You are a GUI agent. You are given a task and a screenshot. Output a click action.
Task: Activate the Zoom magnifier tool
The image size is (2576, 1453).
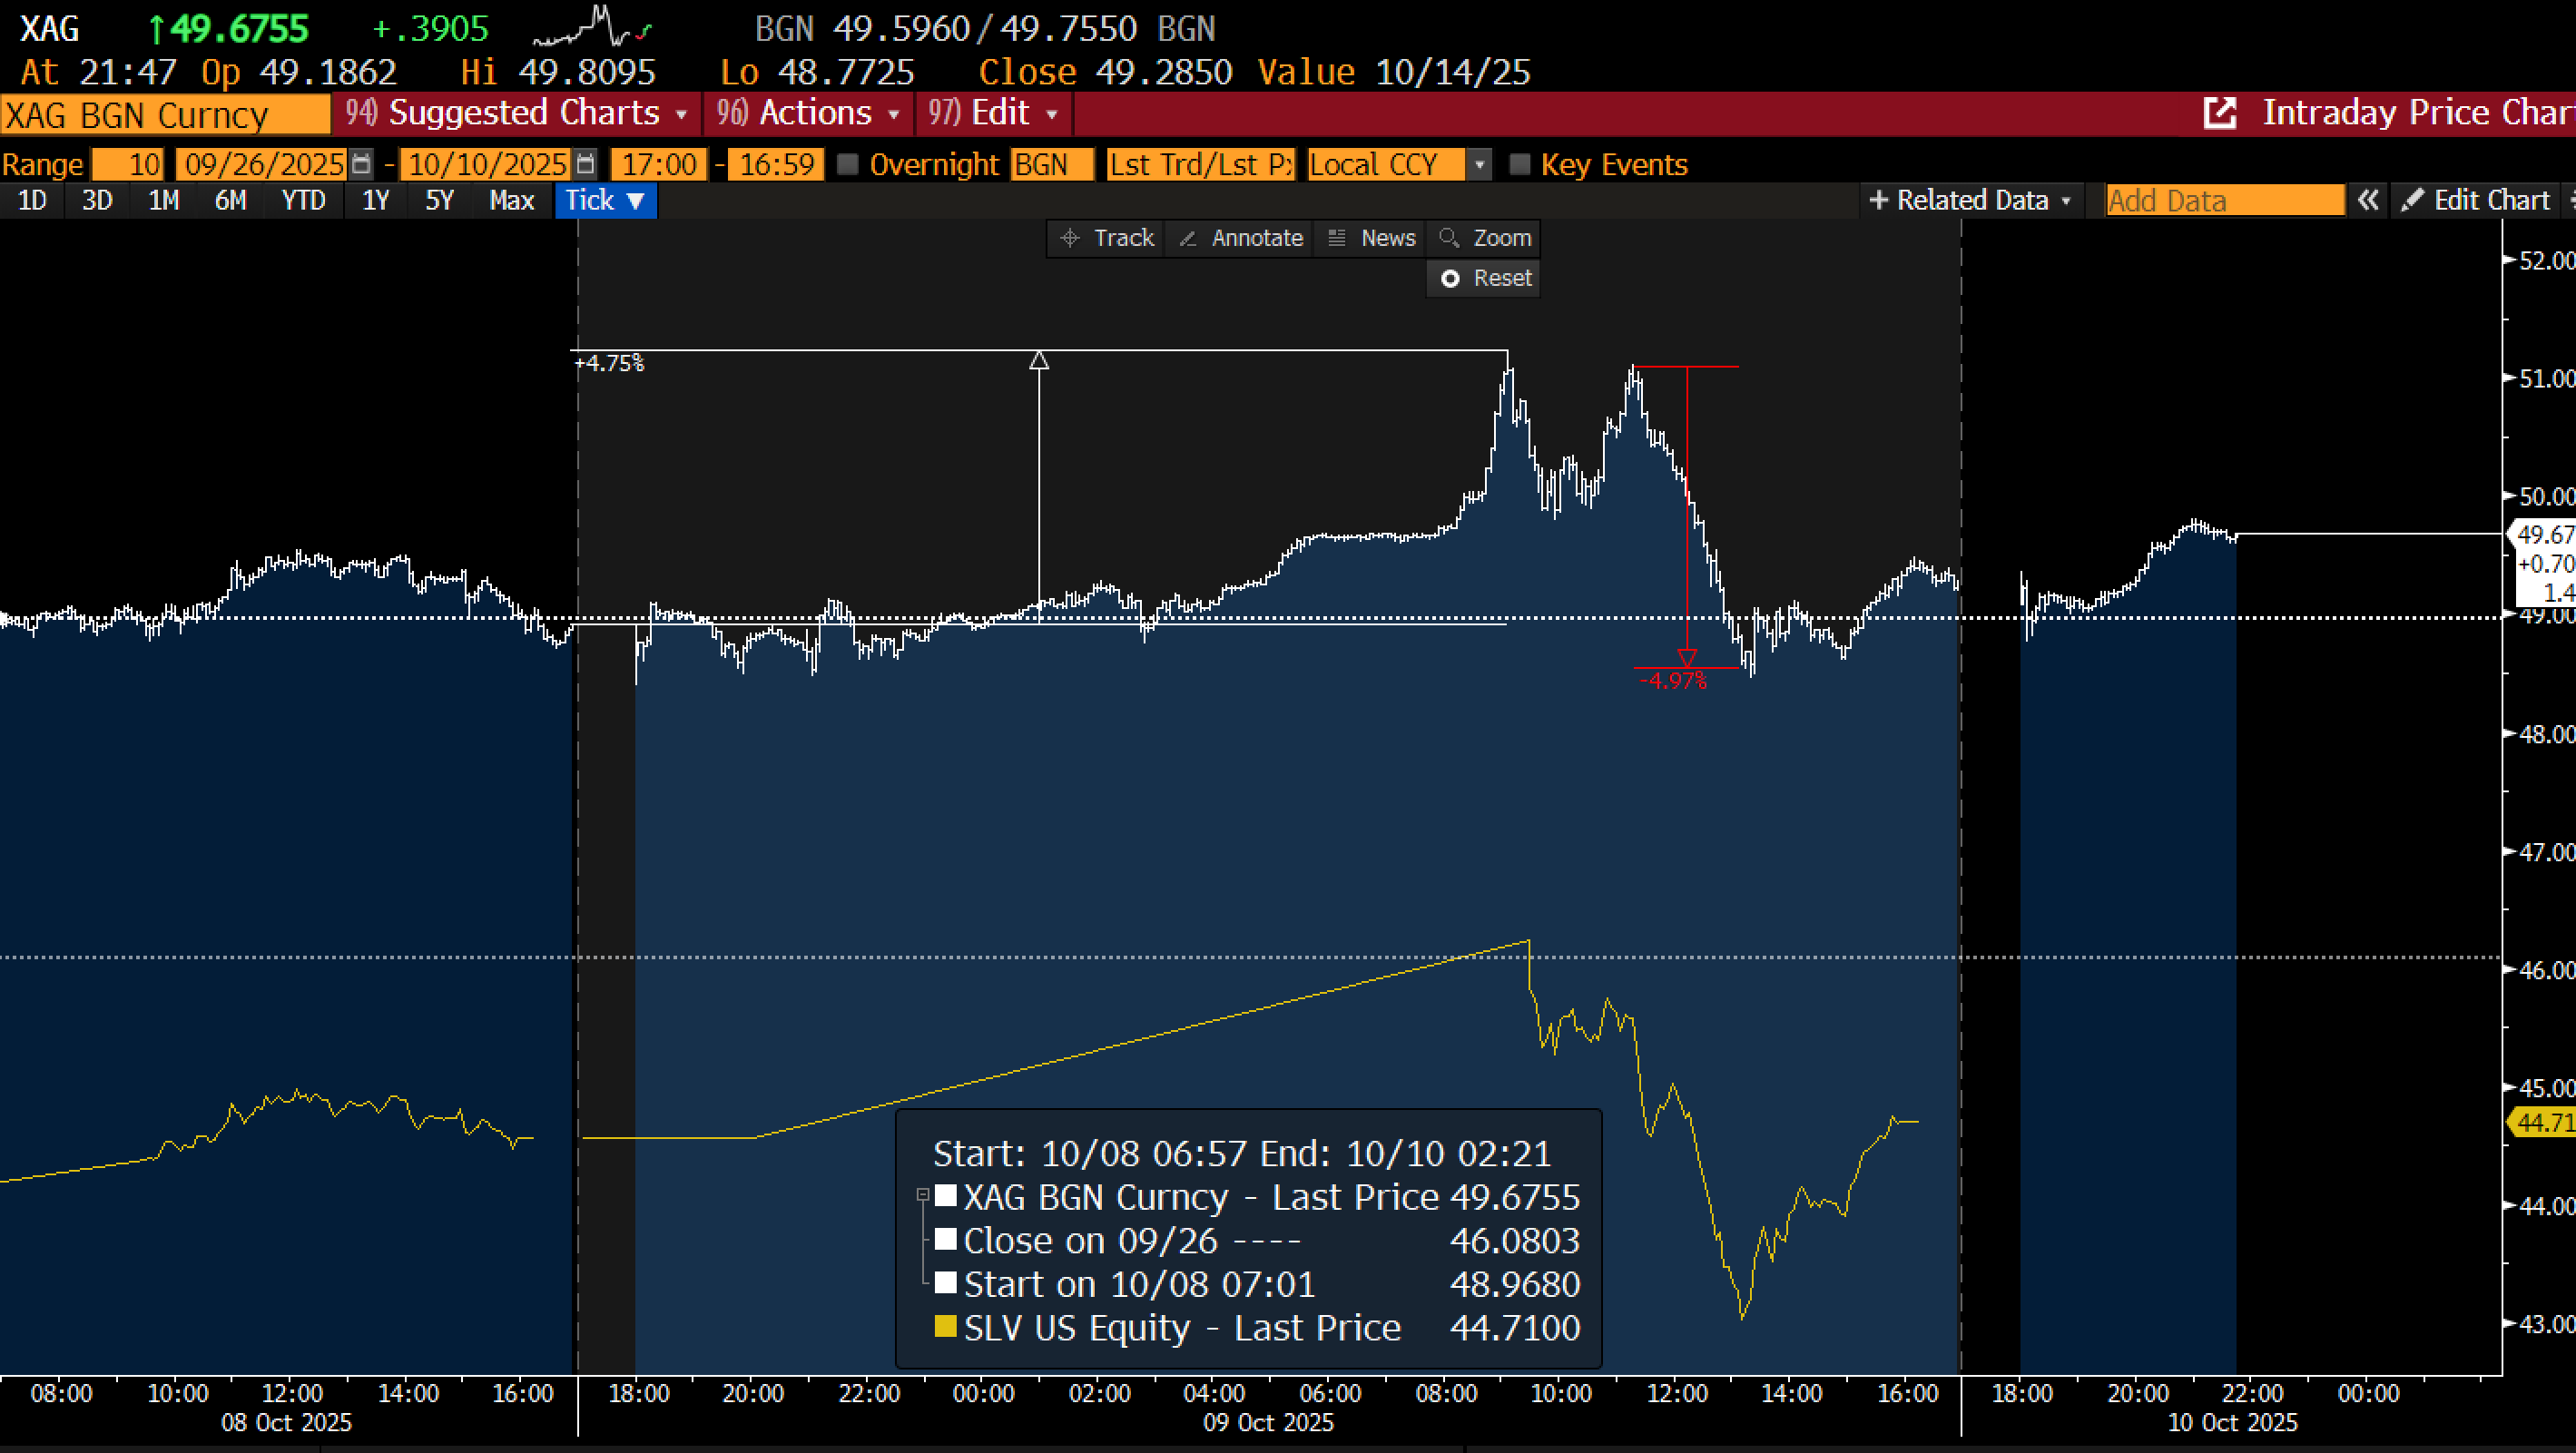point(1449,238)
